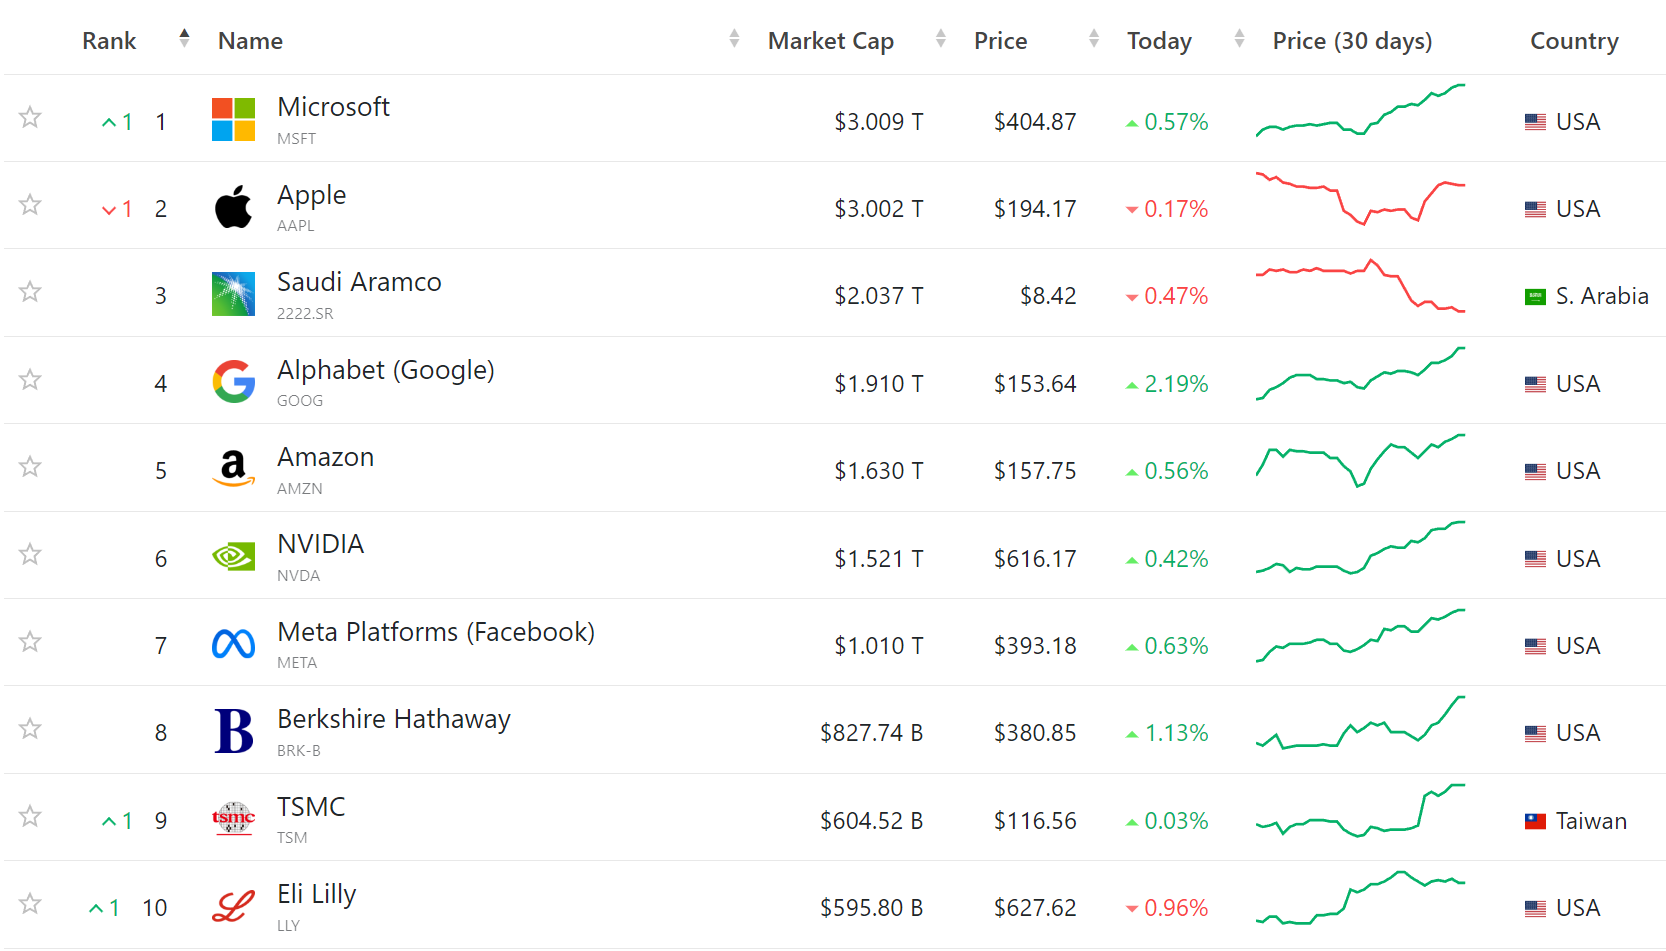Click Apple's 30-day price chart
1666x951 pixels.
1360,200
